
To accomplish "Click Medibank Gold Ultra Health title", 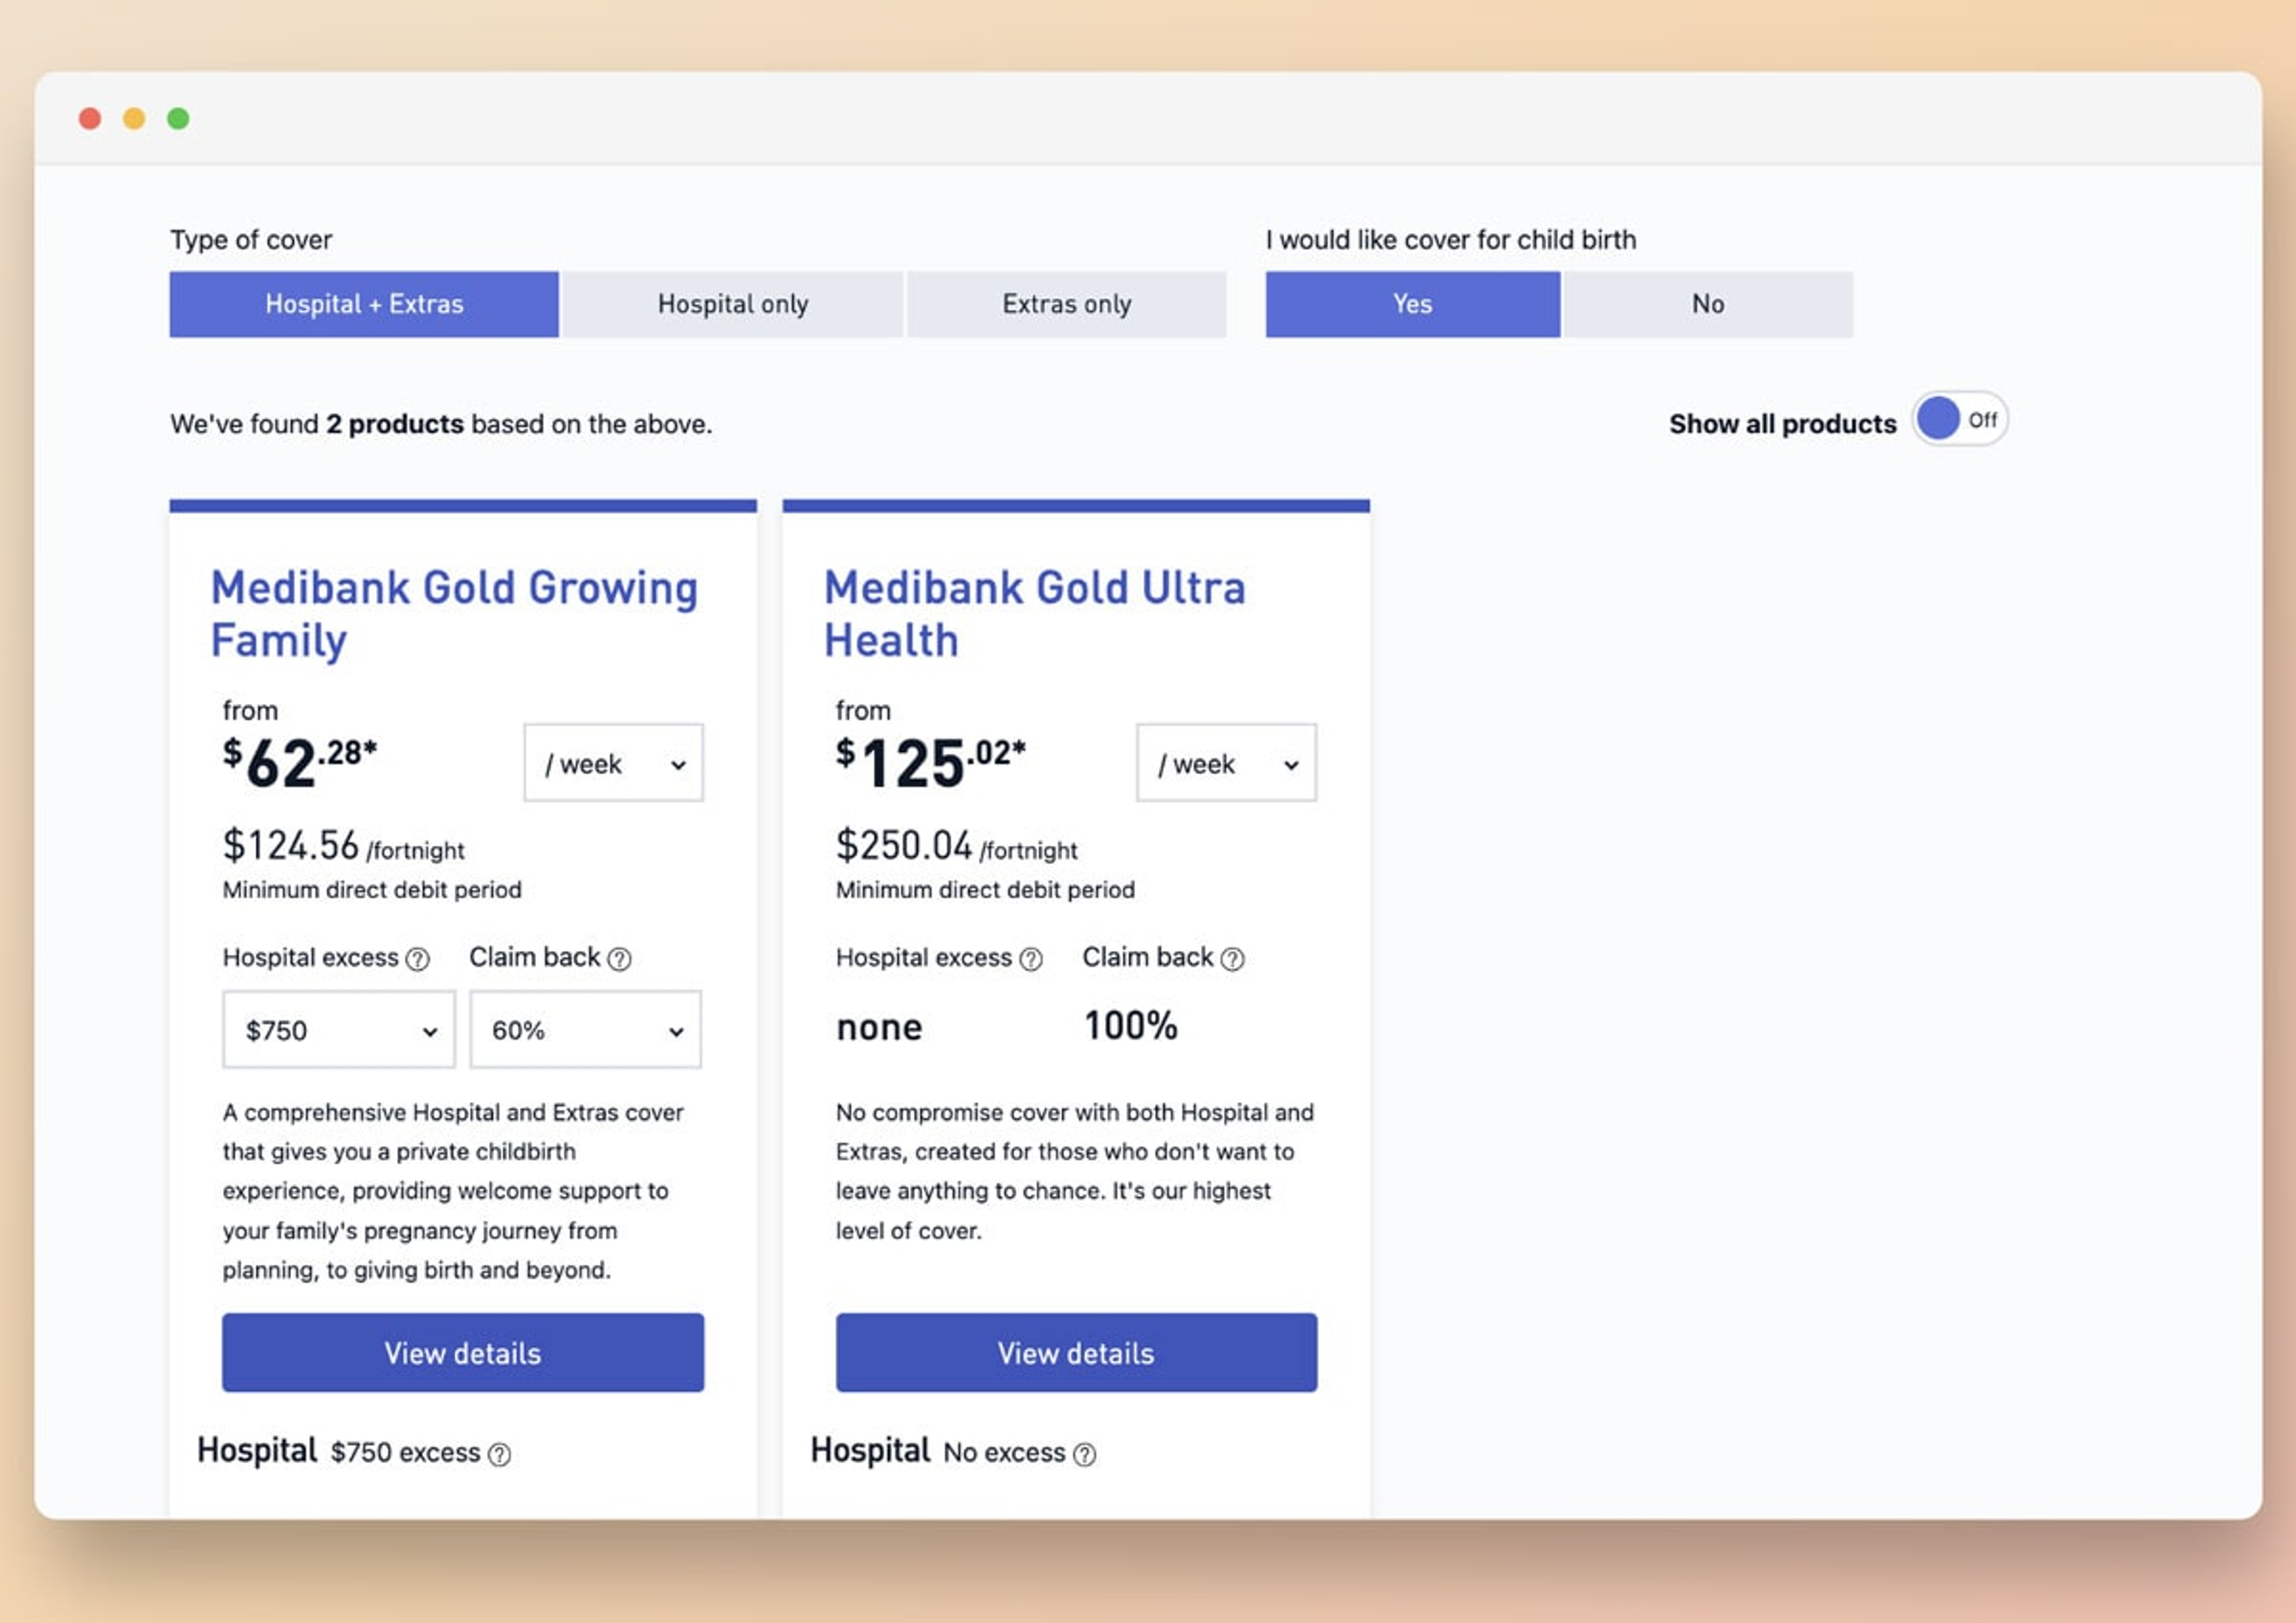I will (x=1033, y=613).
